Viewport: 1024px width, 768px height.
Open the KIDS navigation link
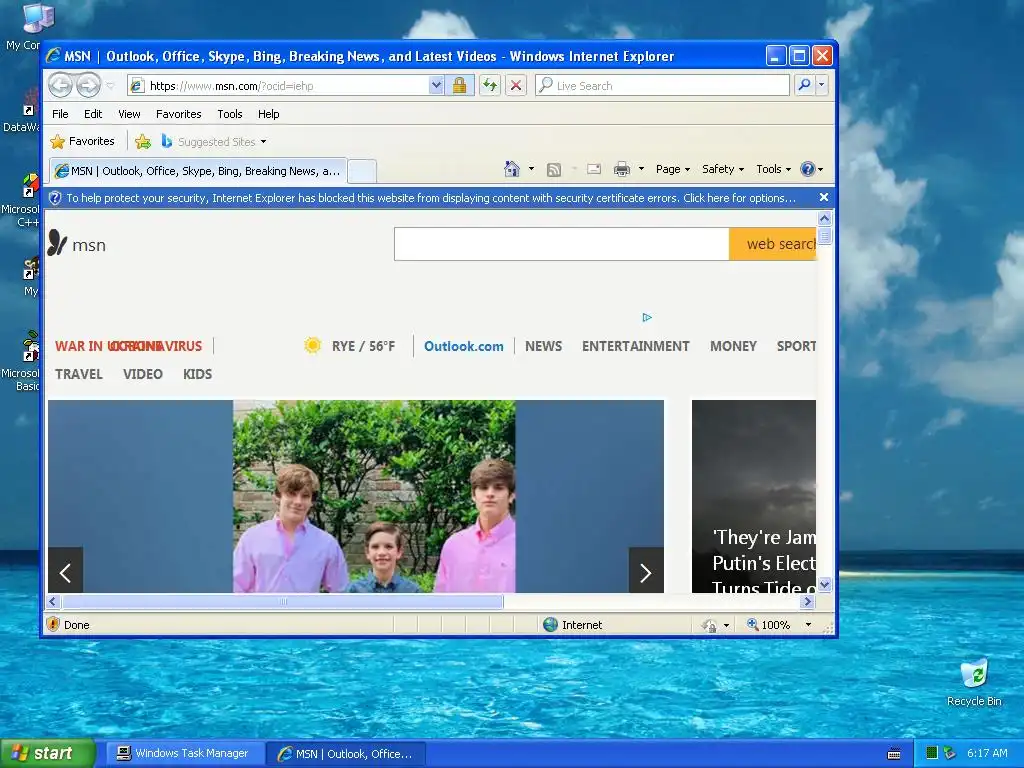coord(197,374)
